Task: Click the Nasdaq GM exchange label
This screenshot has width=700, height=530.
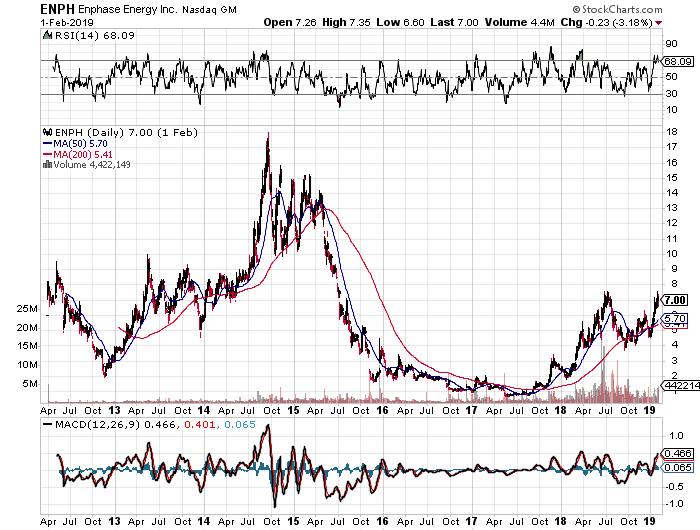Action: pyautogui.click(x=209, y=10)
